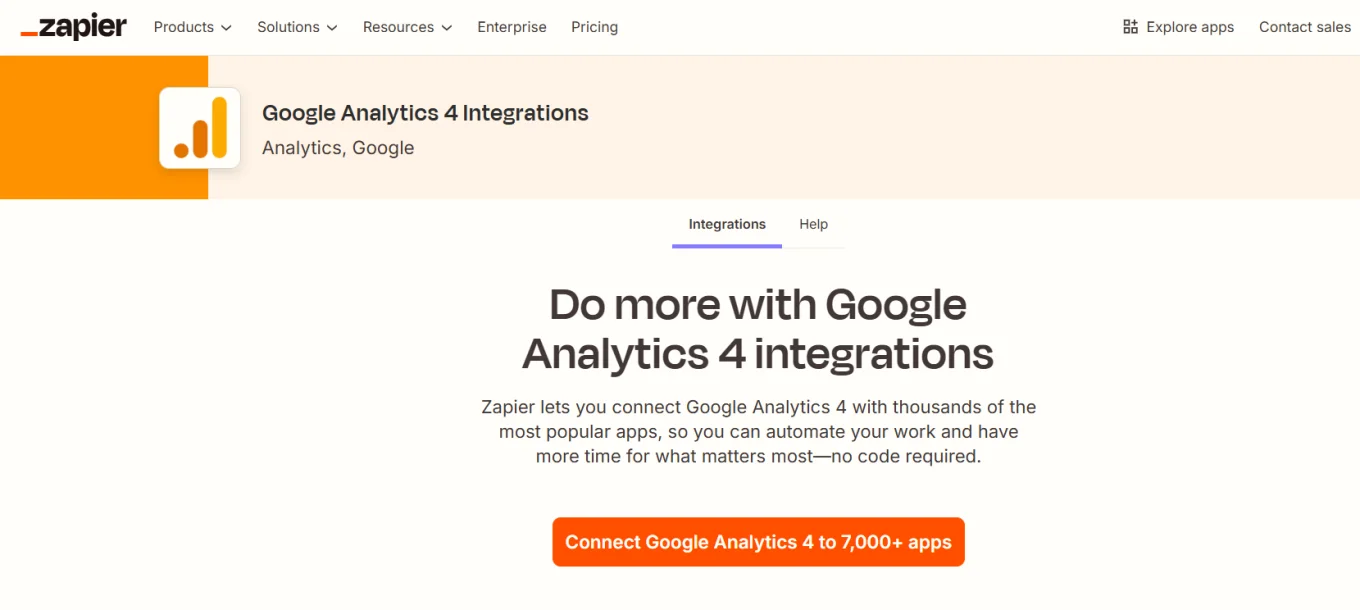This screenshot has width=1360, height=610.
Task: Click Connect Google Analytics 4 to 7,000+ apps
Action: pos(758,541)
